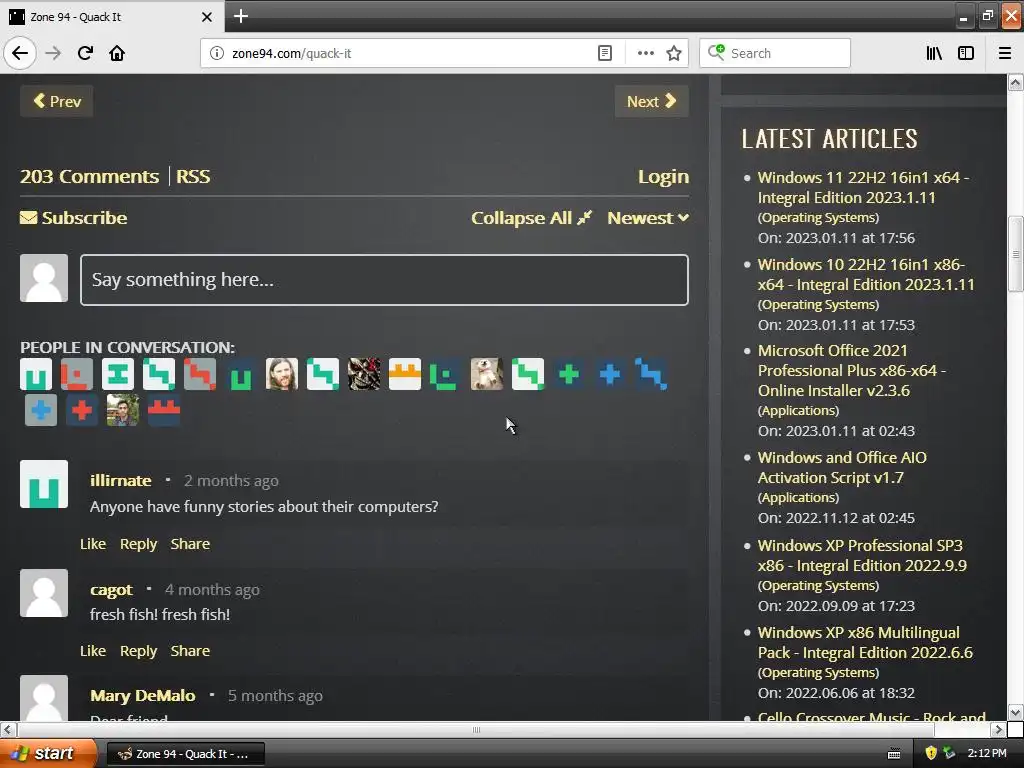
Task: Show site information icon in address bar
Action: (x=217, y=53)
